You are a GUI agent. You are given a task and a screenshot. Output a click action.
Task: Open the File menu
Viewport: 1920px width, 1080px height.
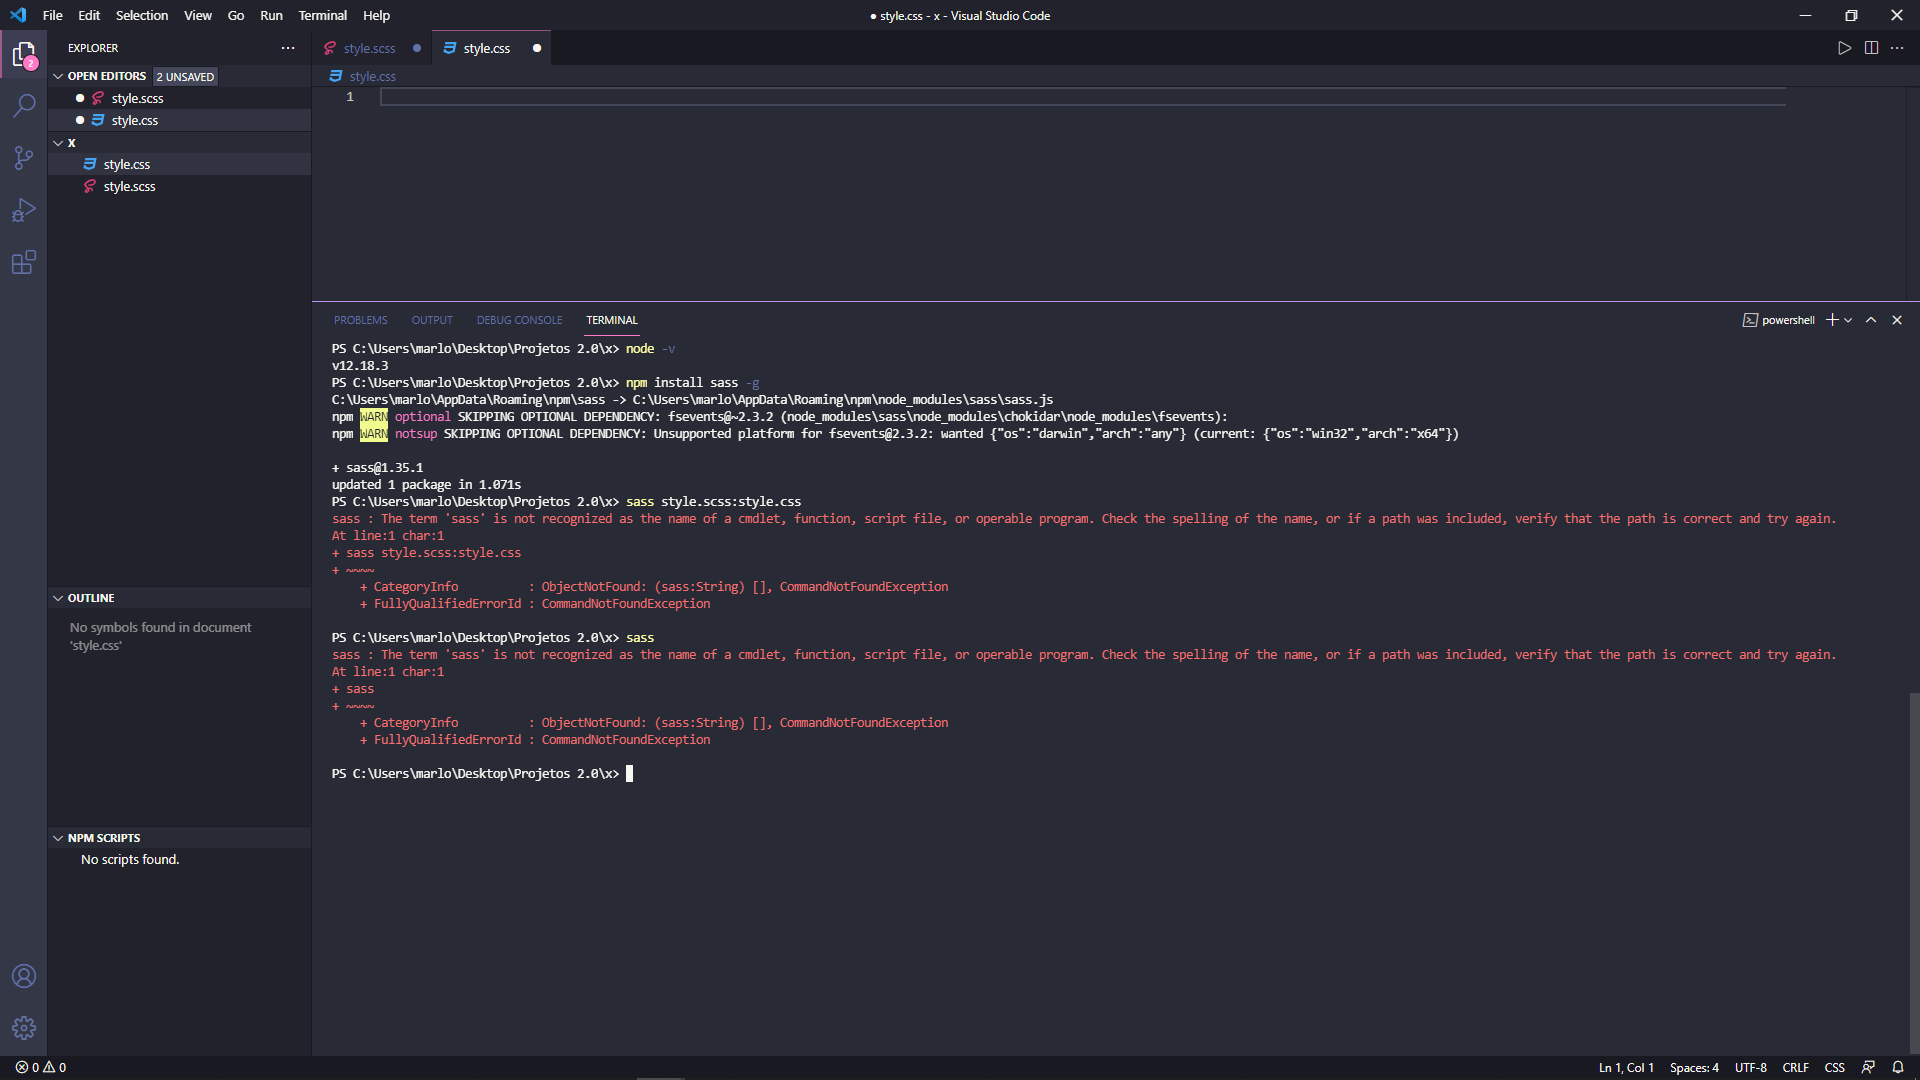click(x=53, y=15)
